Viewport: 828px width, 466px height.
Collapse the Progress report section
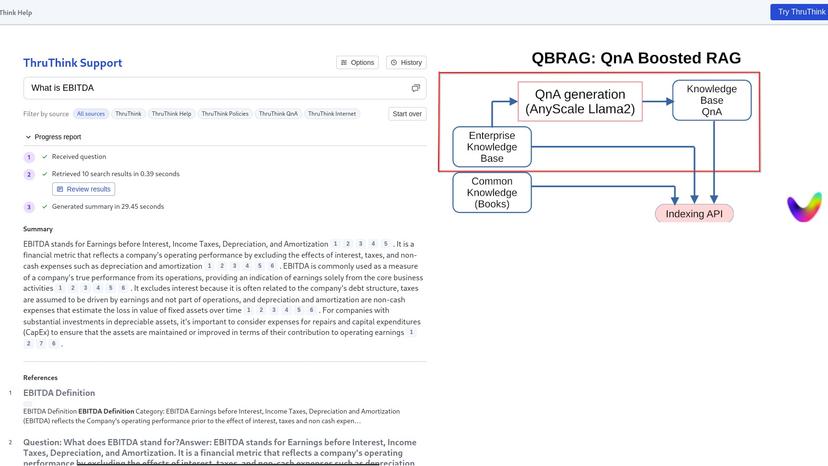[28, 137]
